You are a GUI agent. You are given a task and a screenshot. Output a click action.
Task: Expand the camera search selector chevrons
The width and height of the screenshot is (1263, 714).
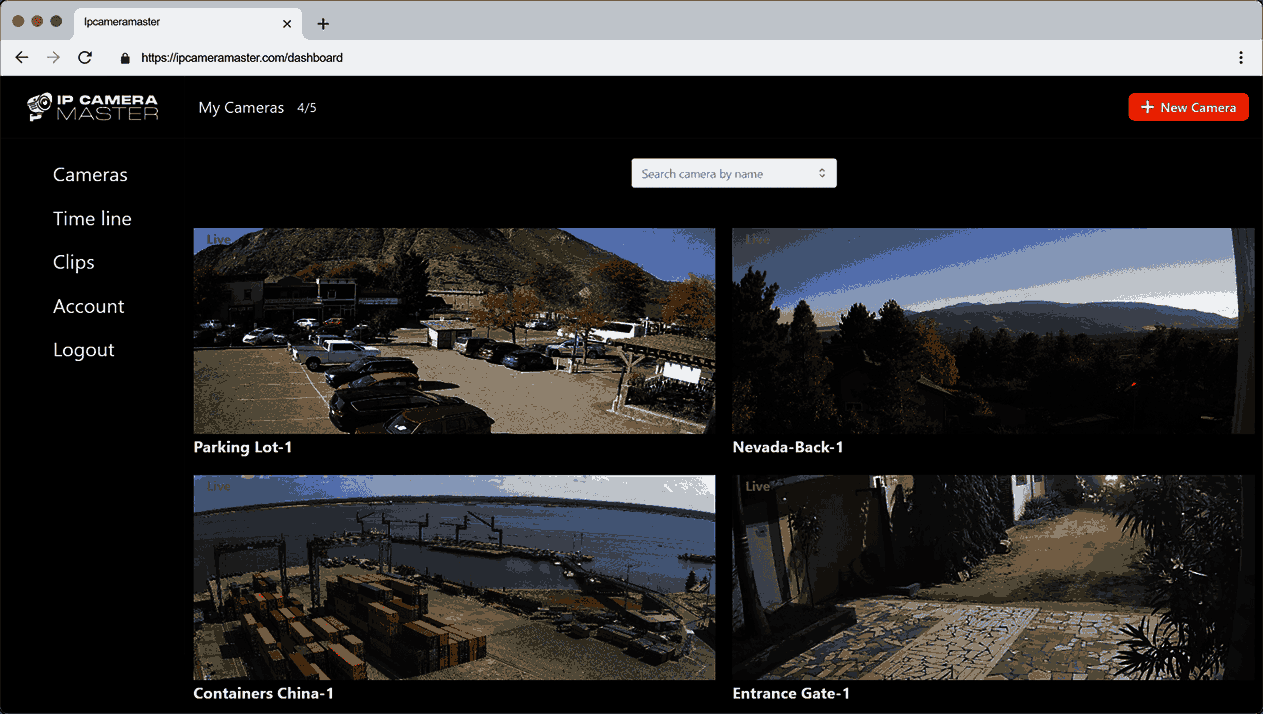tap(821, 172)
